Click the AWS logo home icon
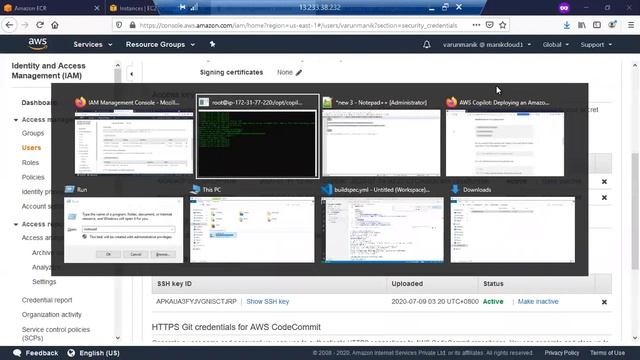This screenshot has height=360, width=640. point(38,44)
